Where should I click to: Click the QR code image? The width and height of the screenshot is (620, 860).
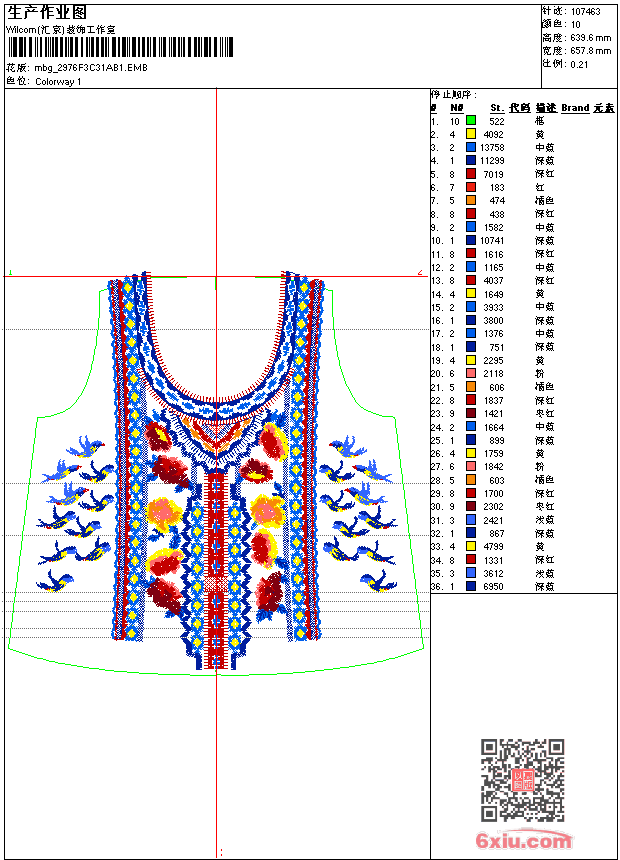point(522,780)
